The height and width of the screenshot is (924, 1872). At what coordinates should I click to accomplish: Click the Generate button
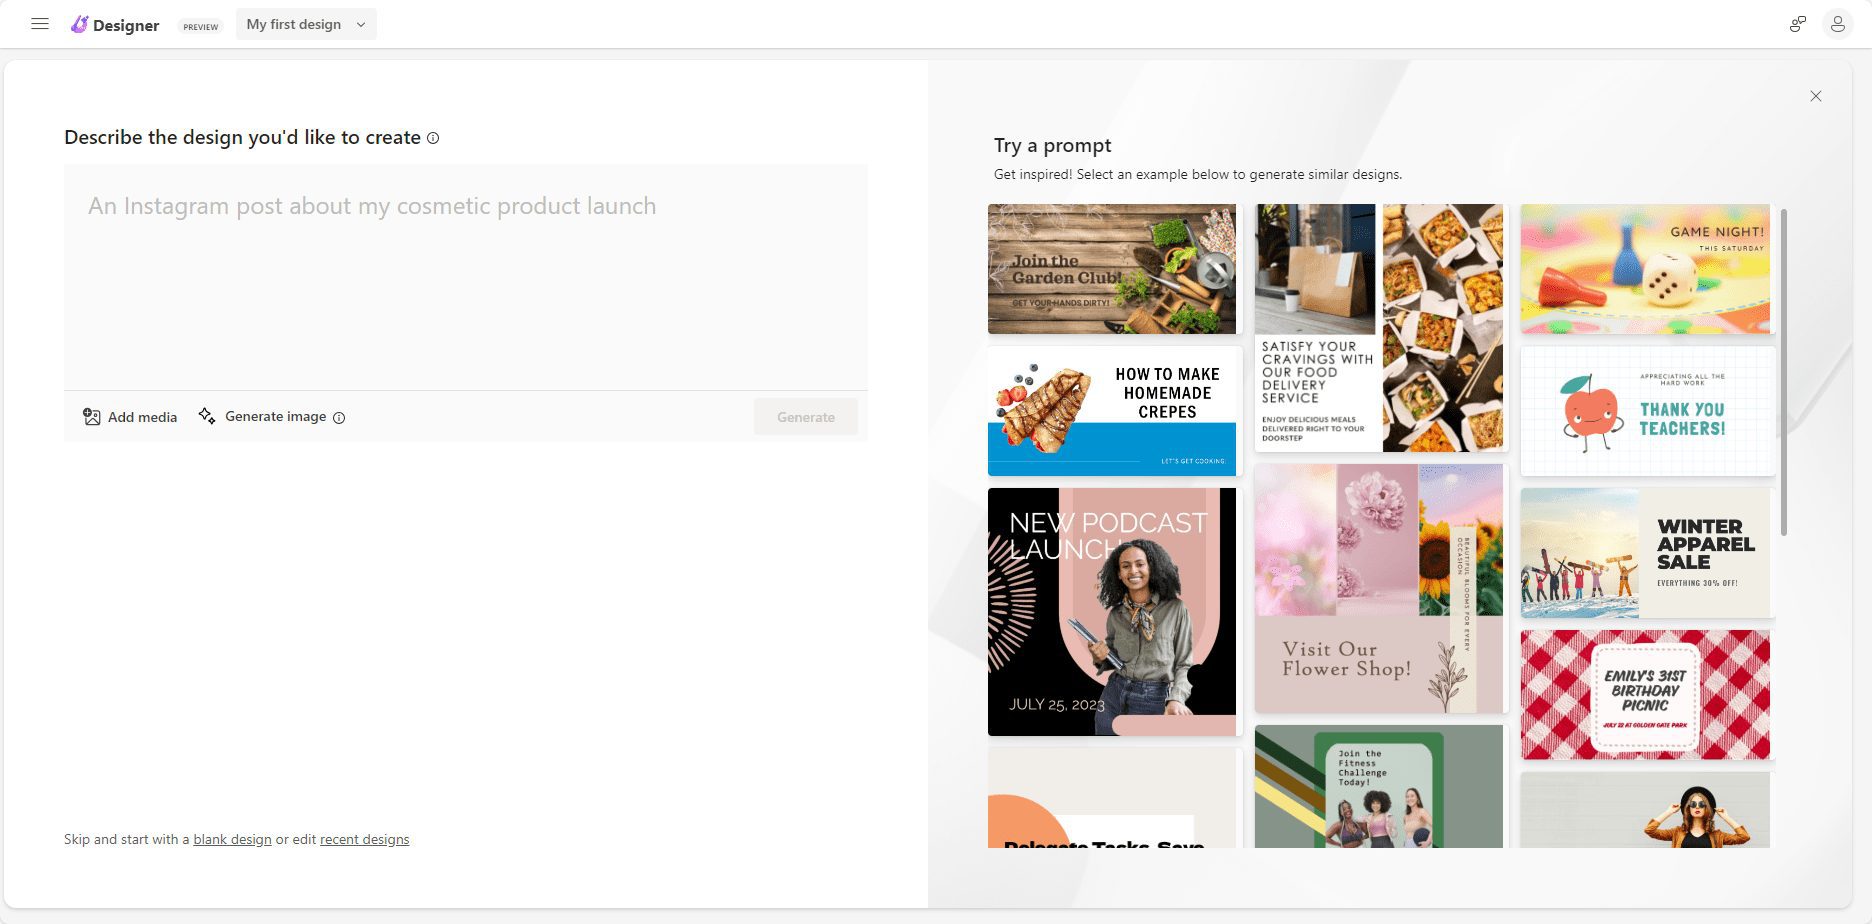(806, 417)
